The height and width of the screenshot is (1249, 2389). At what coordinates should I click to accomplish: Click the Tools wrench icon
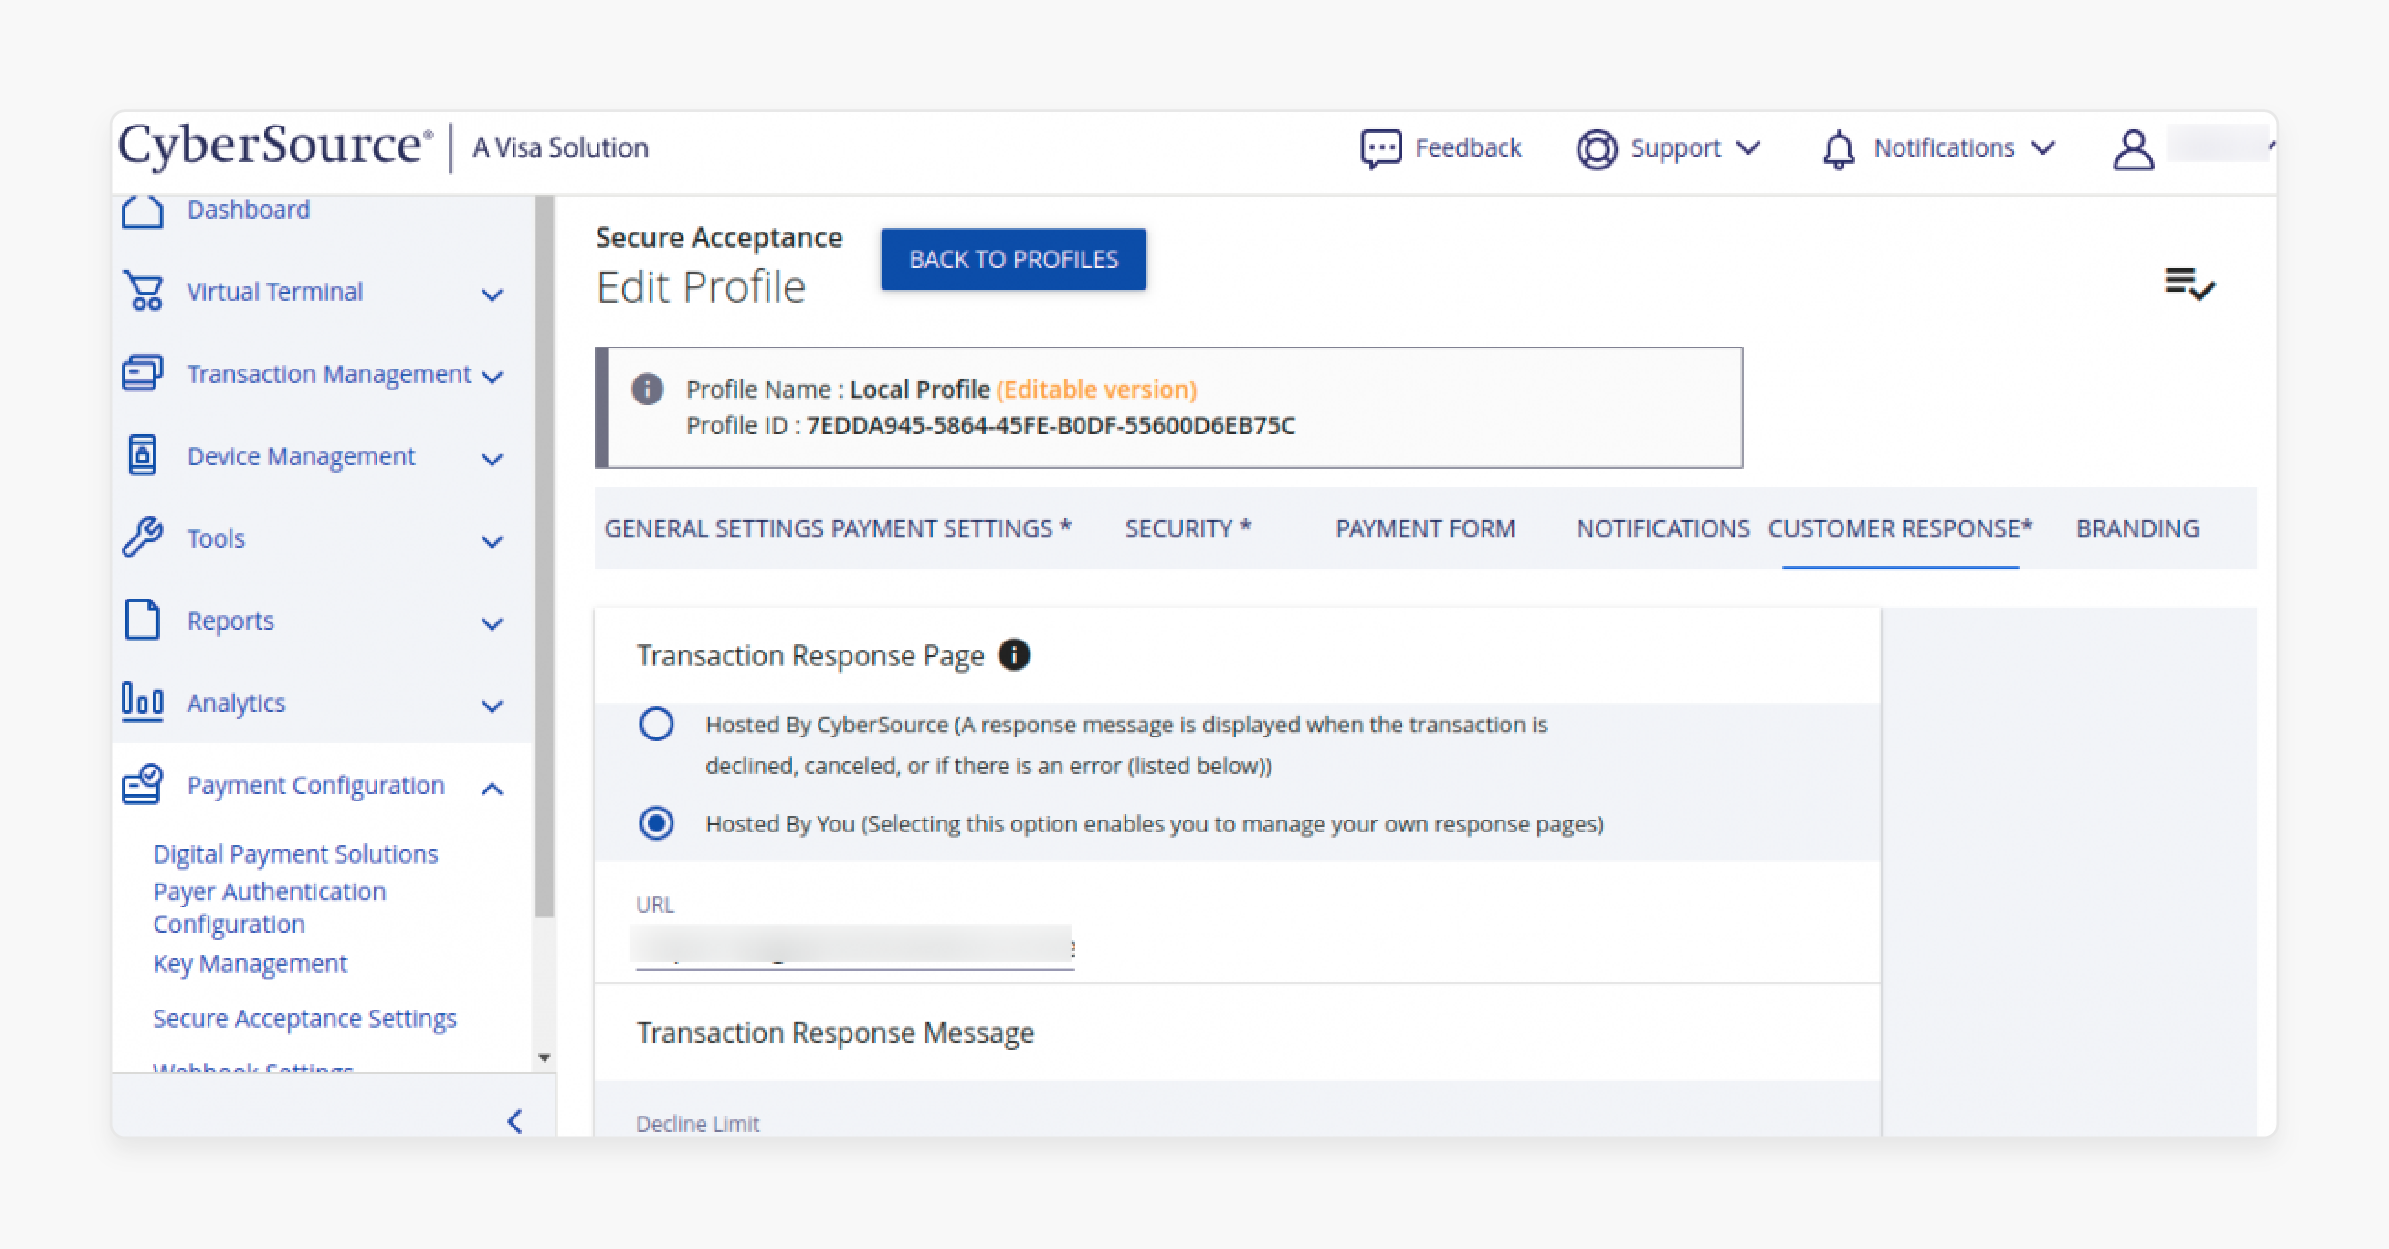click(142, 537)
